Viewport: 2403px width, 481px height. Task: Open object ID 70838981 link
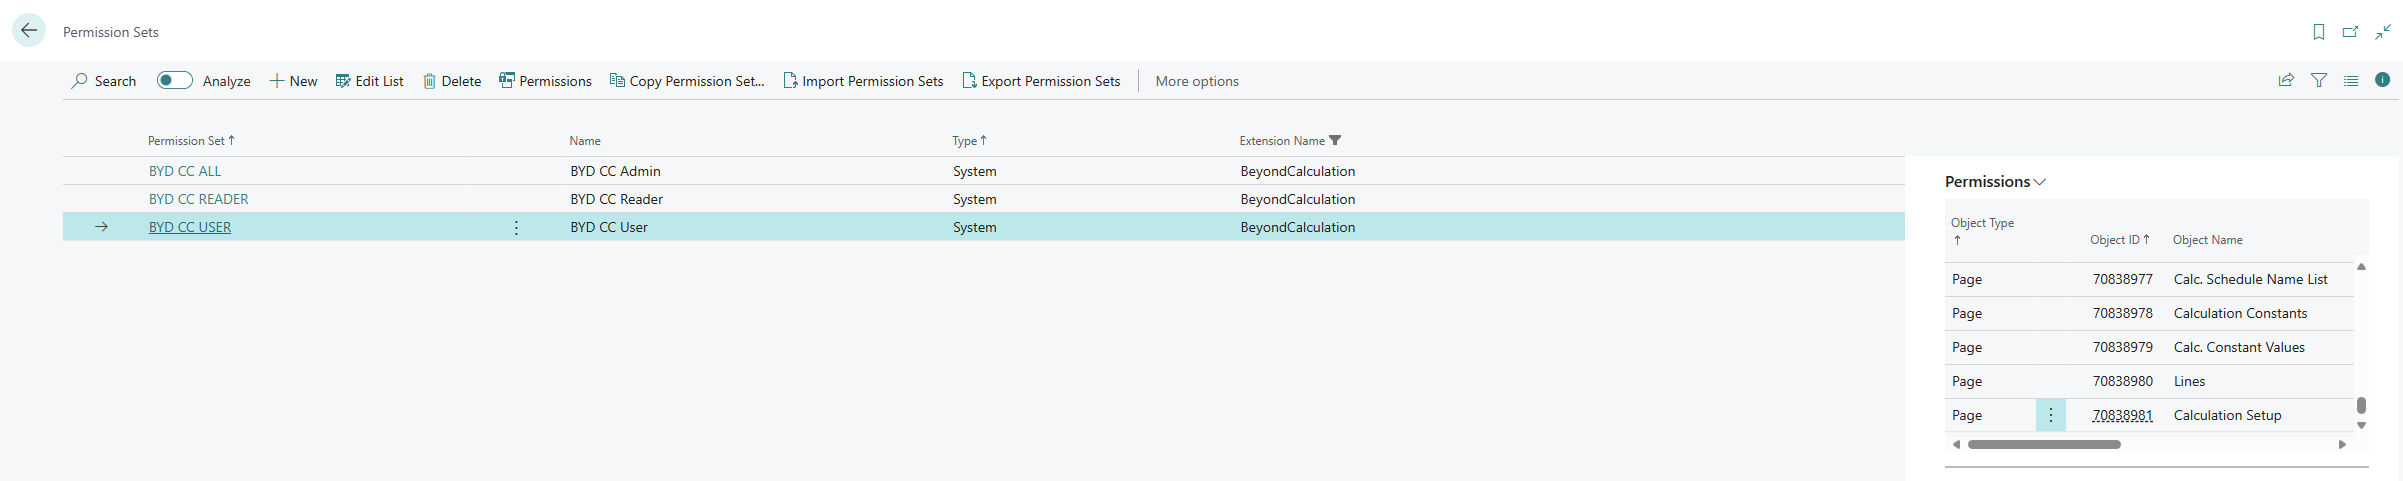(2122, 415)
